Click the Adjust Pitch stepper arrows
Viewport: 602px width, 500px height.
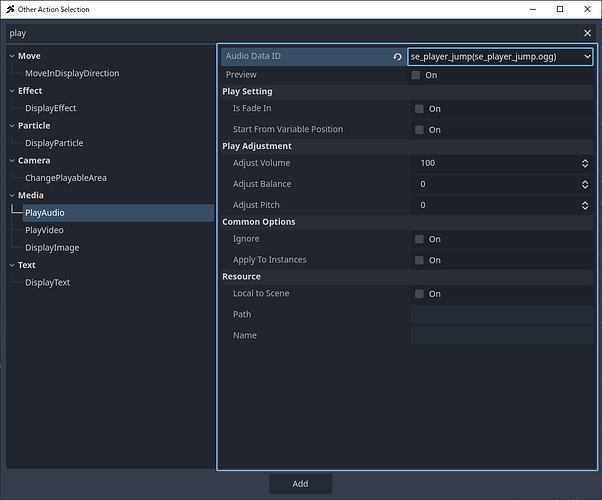pyautogui.click(x=585, y=205)
